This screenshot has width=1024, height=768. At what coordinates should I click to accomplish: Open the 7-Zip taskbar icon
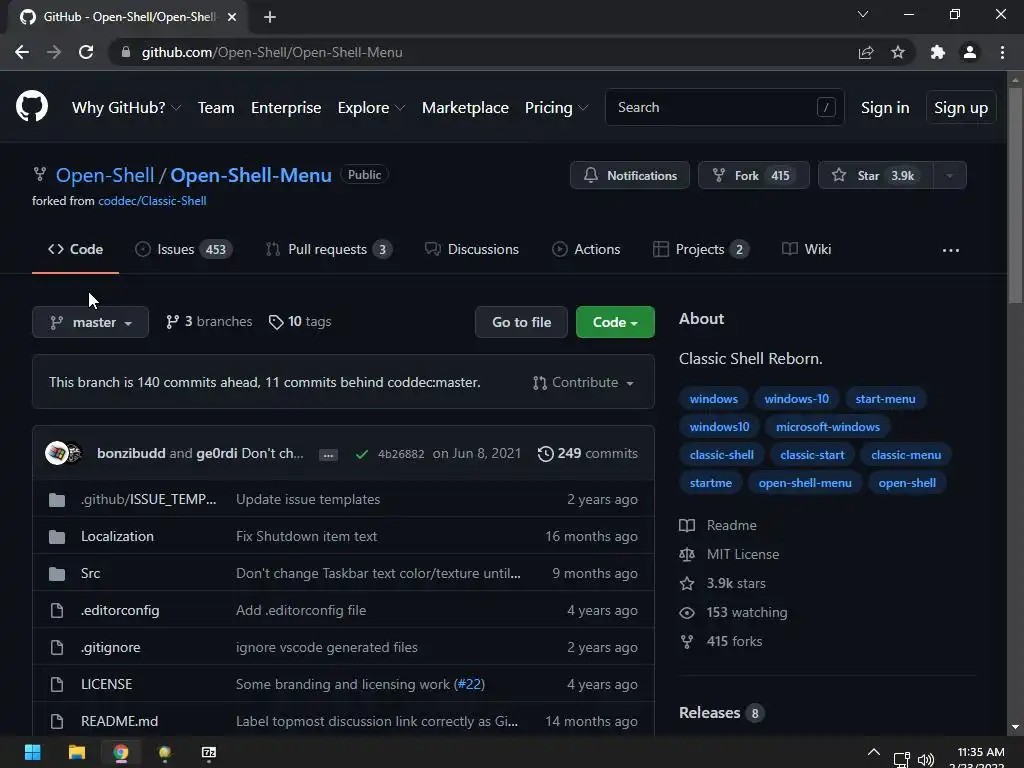coord(208,752)
